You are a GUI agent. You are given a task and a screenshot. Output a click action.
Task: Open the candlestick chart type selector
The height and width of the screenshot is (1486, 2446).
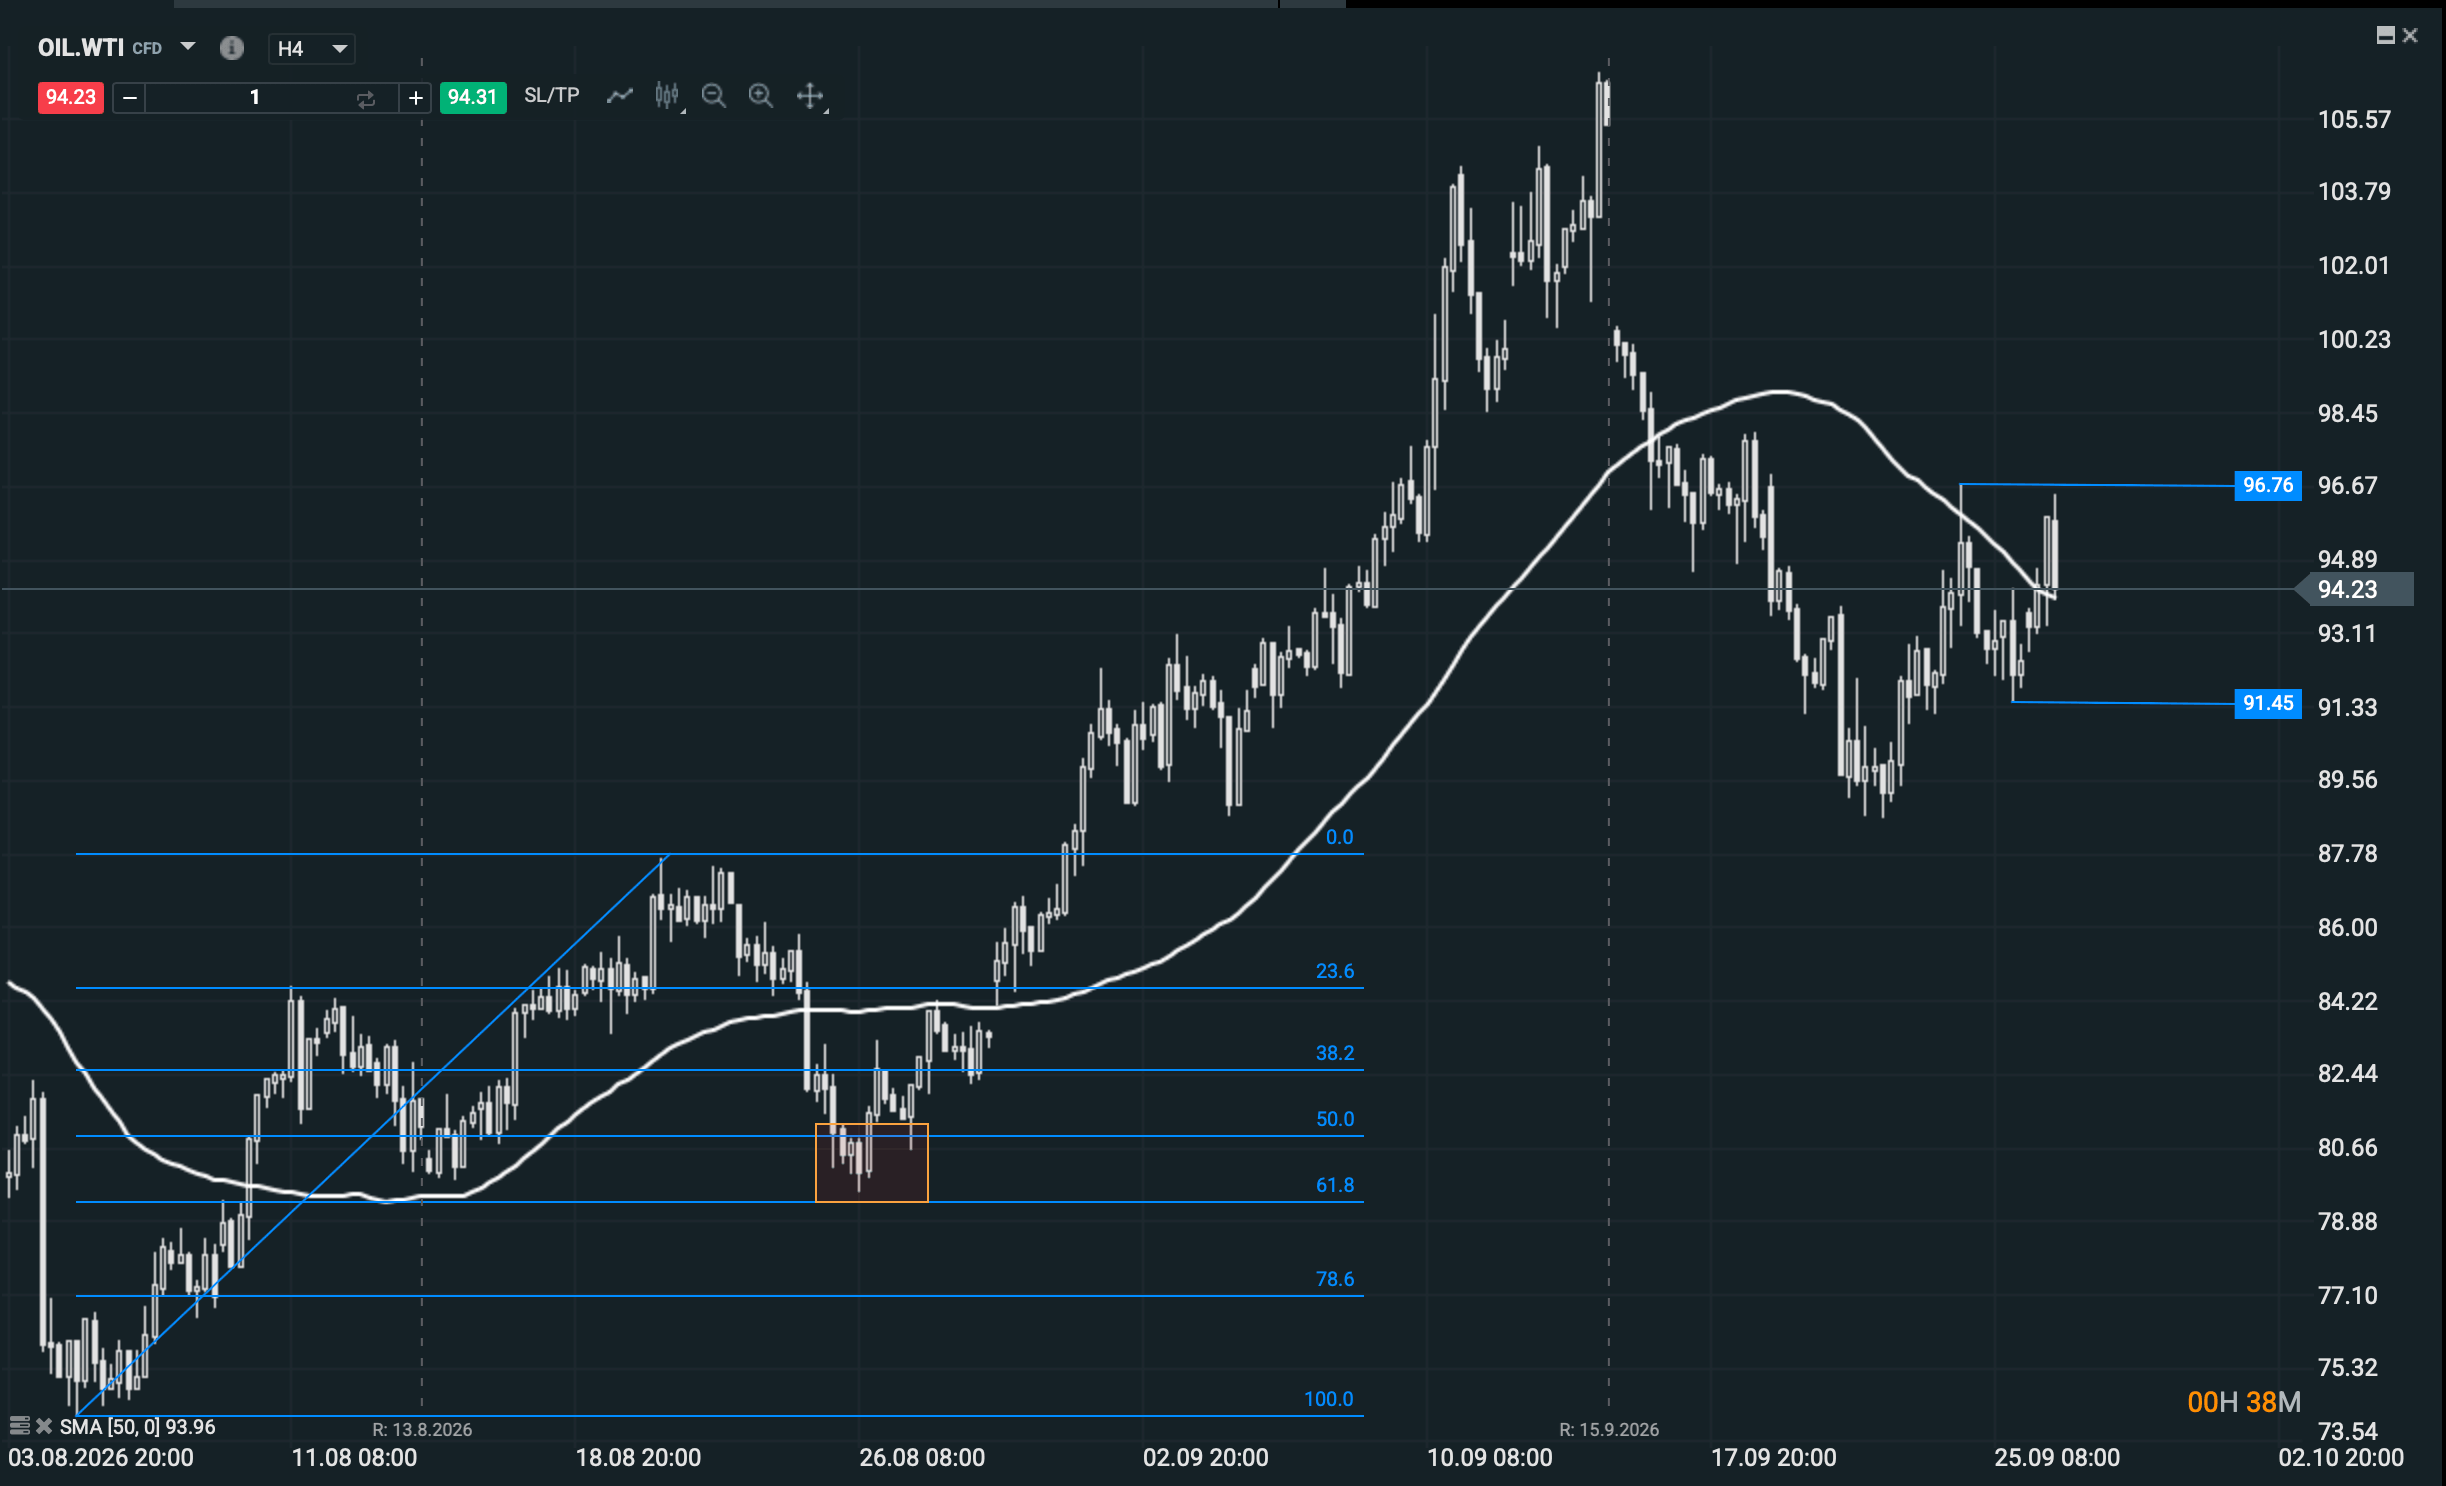point(668,96)
